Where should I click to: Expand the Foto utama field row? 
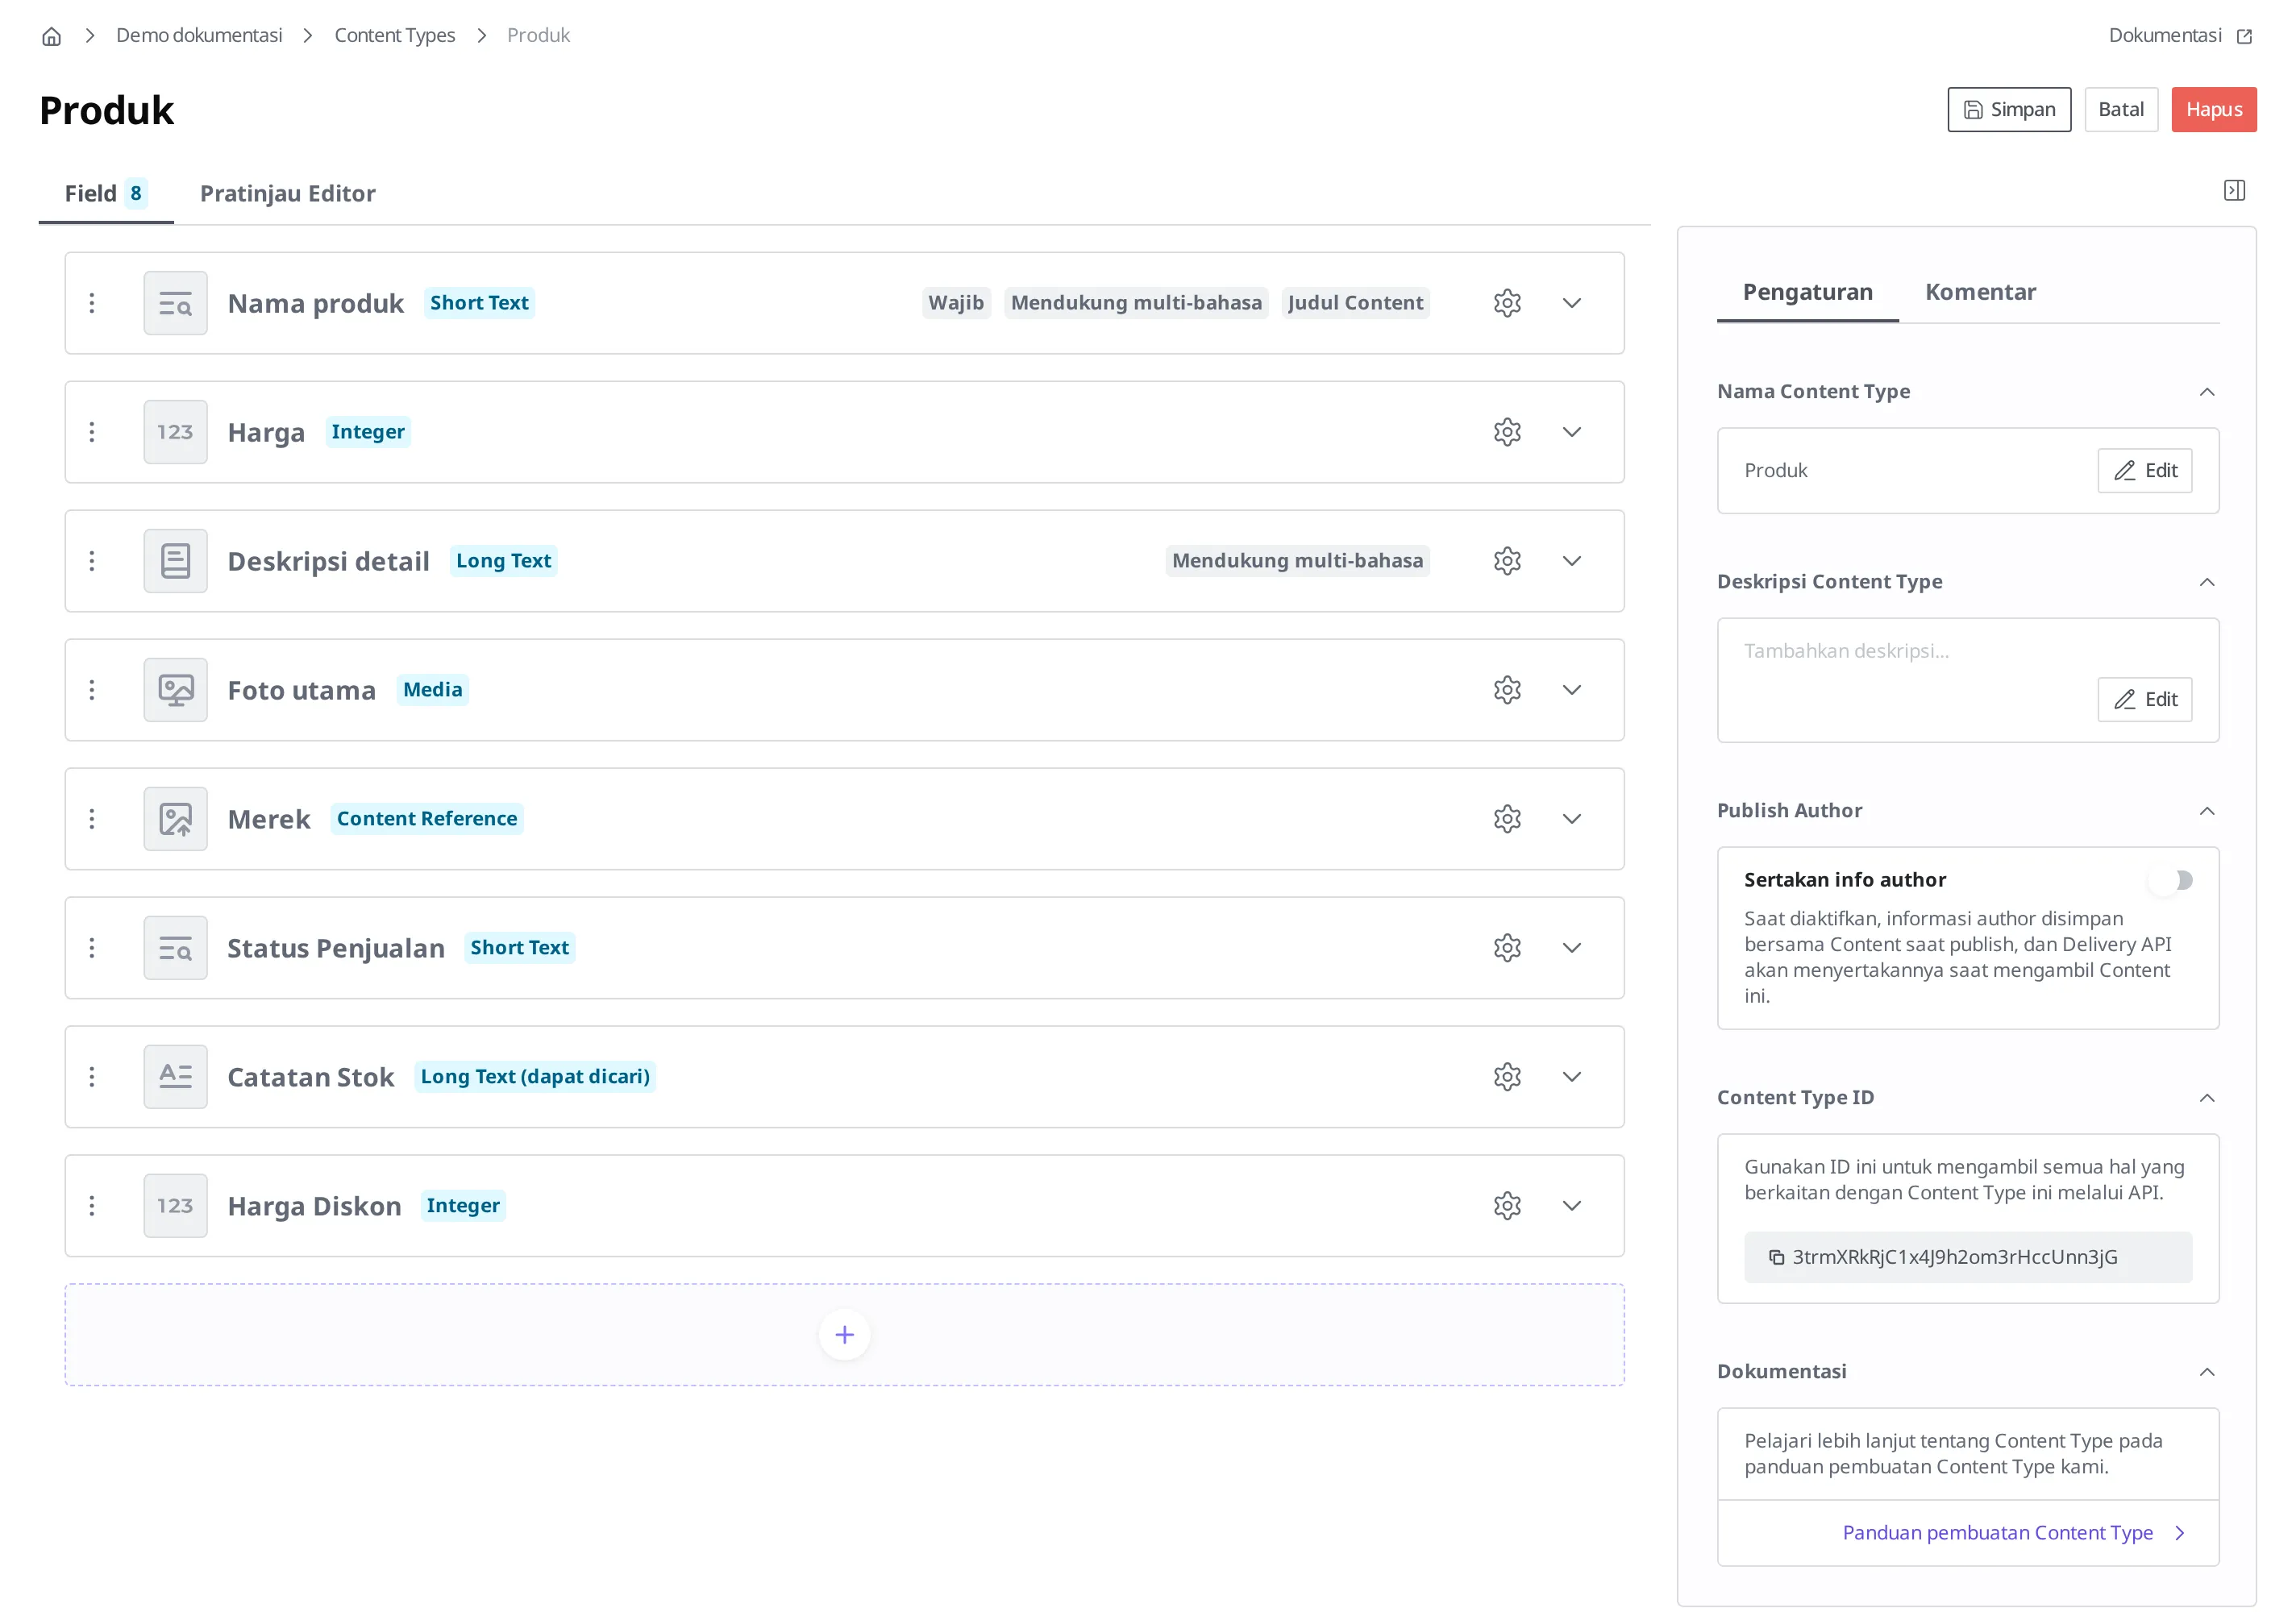(1572, 690)
